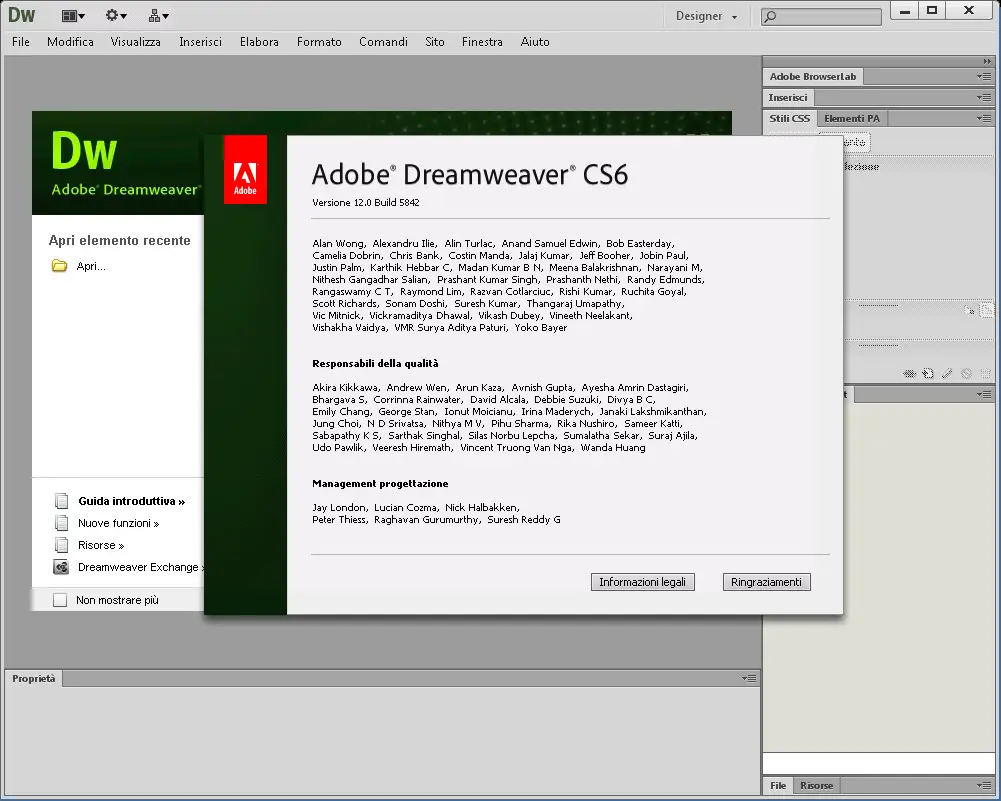Click the magnifier icon in search field
The image size is (1001, 801).
tap(771, 17)
